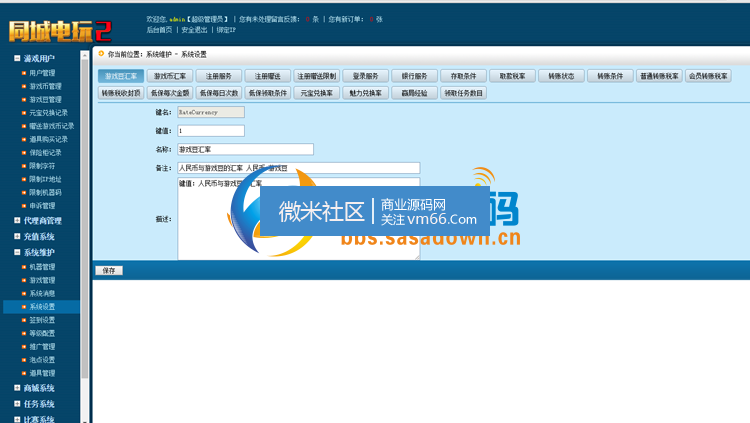Switch to the 赢局经验 tab
Image resolution: width=750 pixels, height=423 pixels.
click(x=414, y=93)
